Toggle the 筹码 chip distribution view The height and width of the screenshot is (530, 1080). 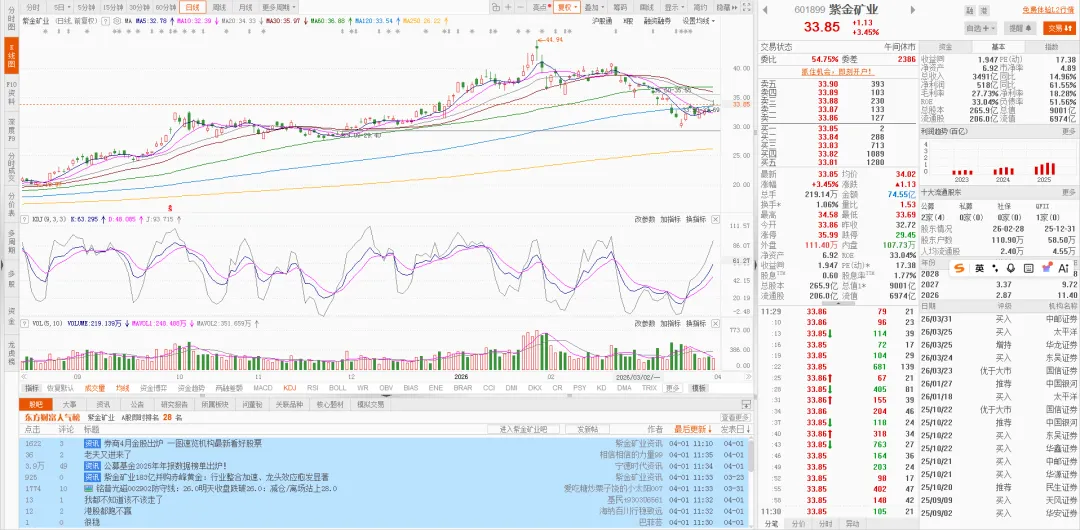coord(619,8)
